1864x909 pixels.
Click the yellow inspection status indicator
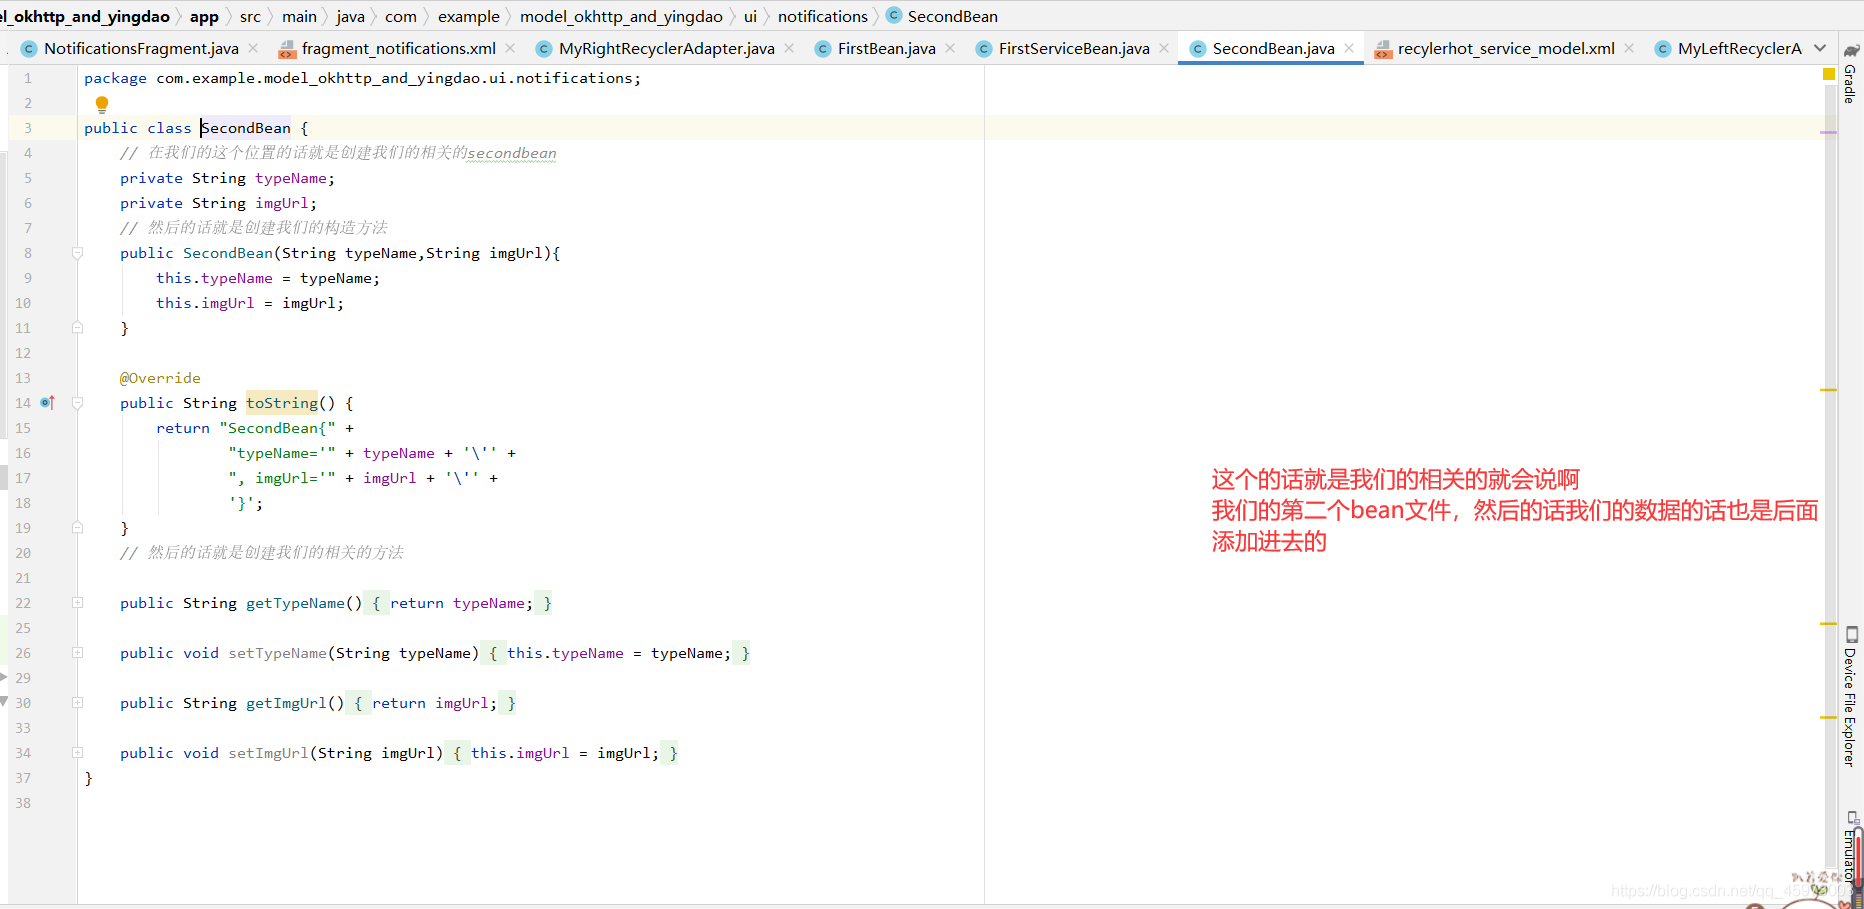click(1829, 74)
